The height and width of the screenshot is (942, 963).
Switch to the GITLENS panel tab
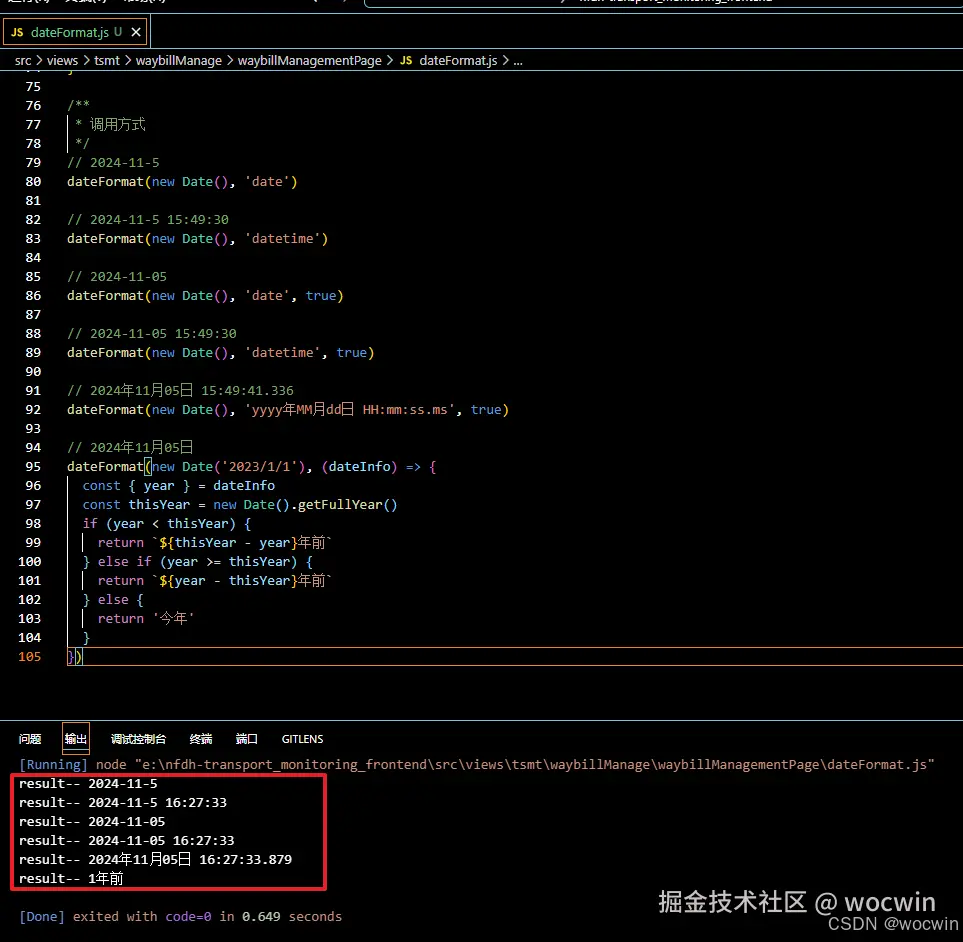coord(302,739)
